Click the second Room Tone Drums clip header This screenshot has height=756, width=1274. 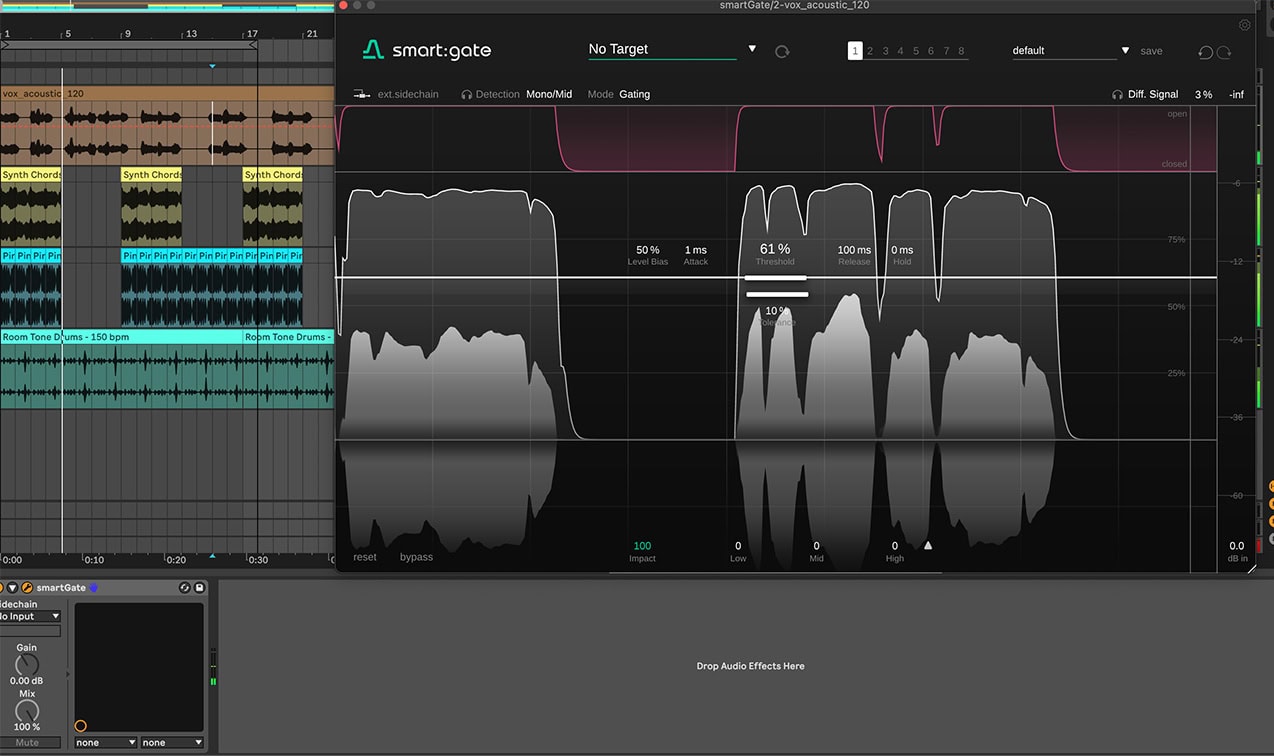(288, 337)
